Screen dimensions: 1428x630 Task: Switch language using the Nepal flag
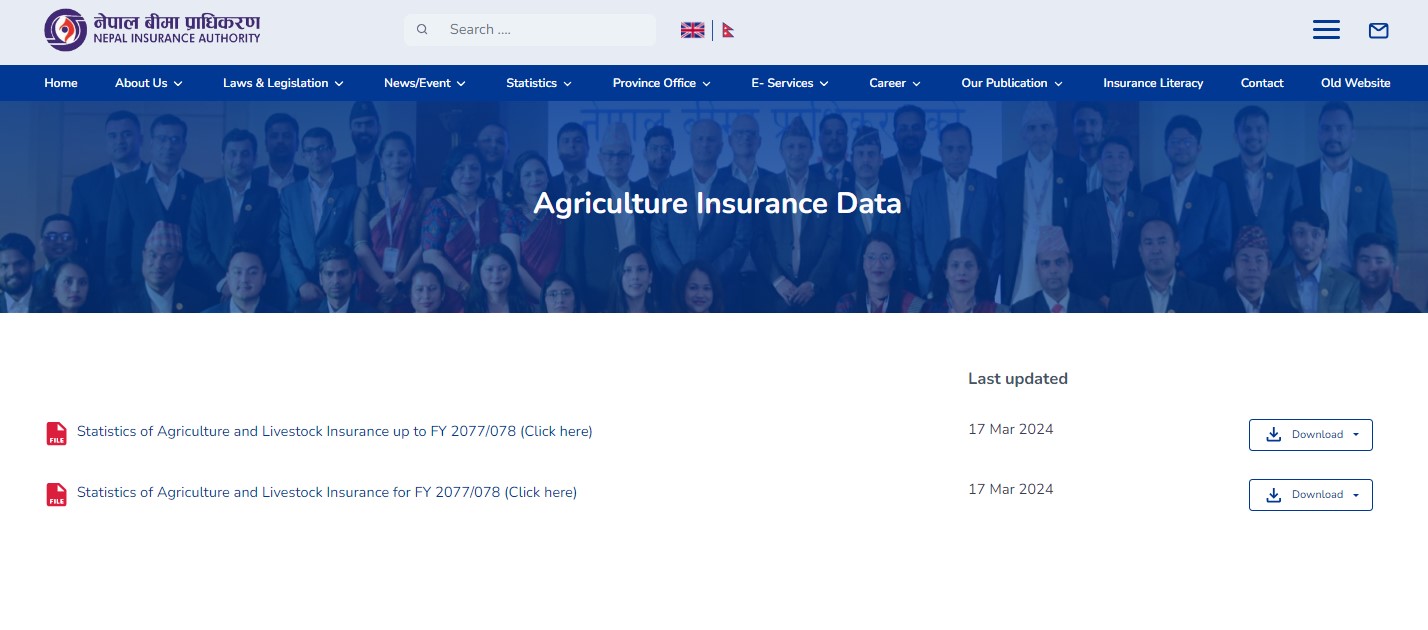[x=728, y=30]
